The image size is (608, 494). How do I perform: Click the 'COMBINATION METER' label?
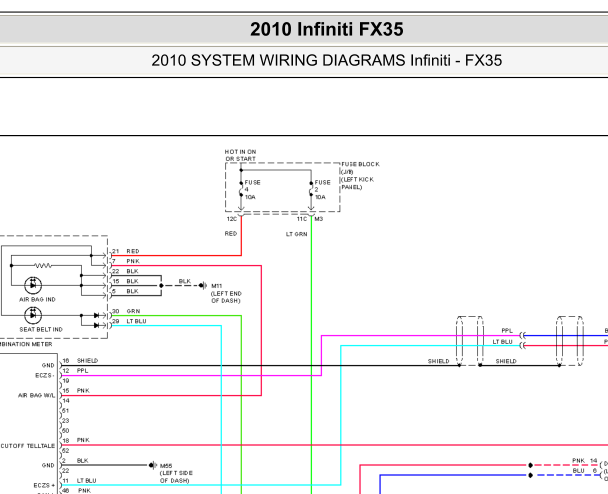point(26,344)
